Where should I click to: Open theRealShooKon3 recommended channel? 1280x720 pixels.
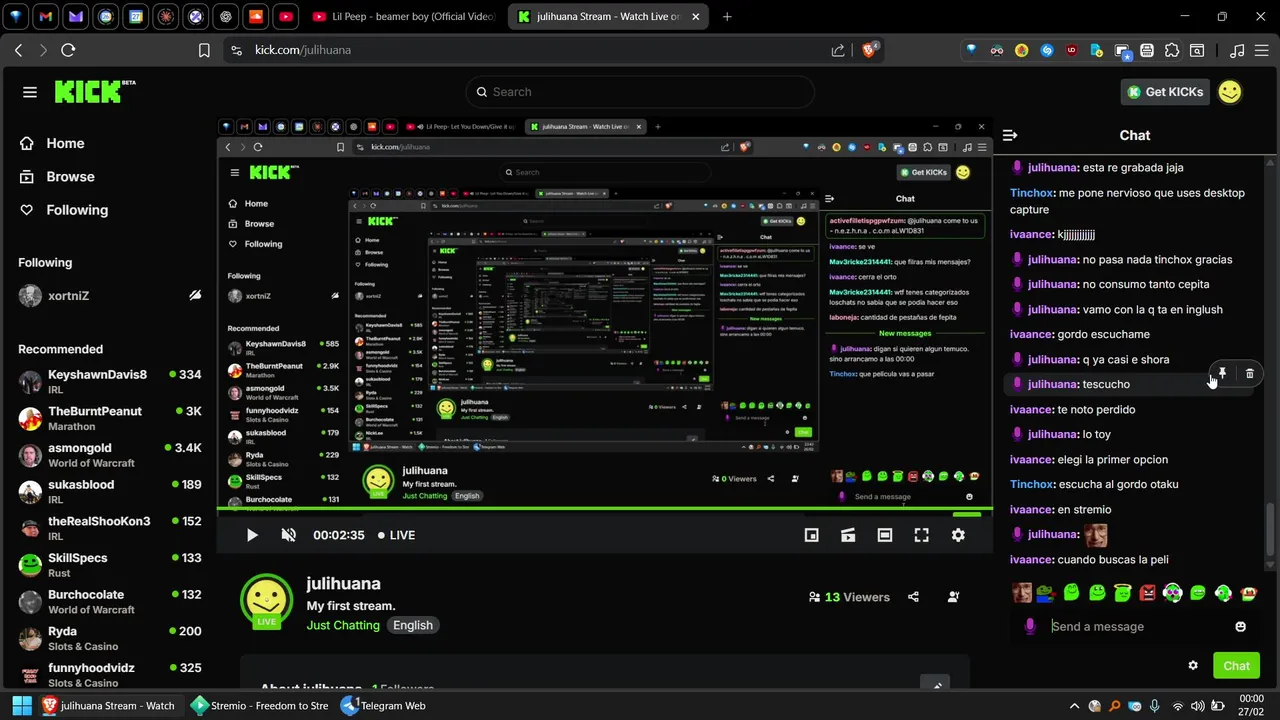[x=110, y=528]
